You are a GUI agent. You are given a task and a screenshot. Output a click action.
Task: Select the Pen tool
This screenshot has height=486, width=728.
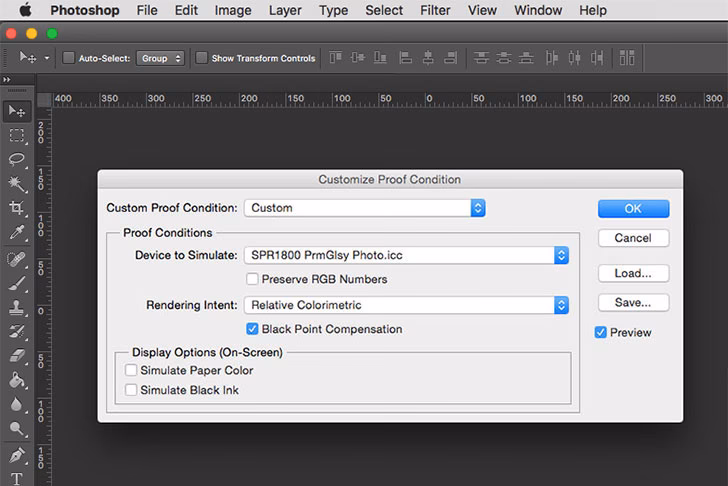tap(17, 455)
